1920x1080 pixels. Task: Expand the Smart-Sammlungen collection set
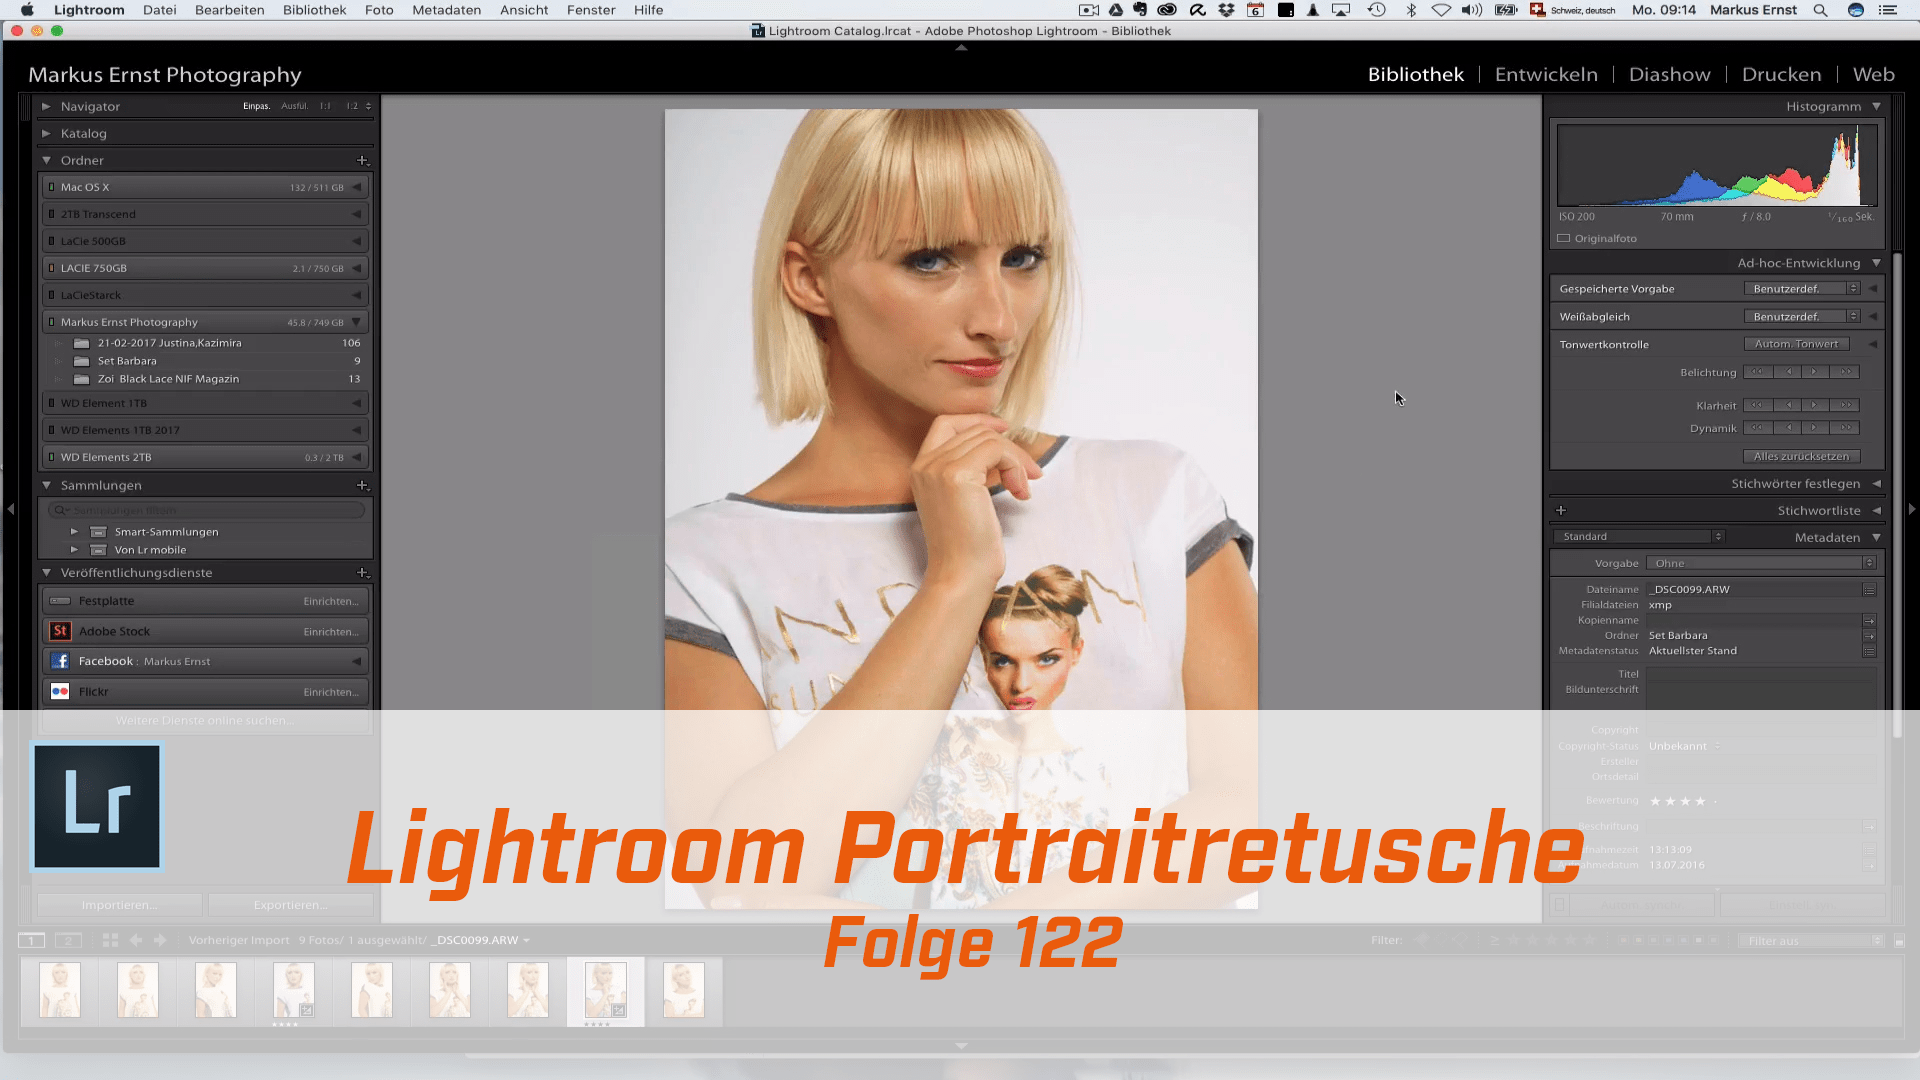pyautogui.click(x=74, y=532)
